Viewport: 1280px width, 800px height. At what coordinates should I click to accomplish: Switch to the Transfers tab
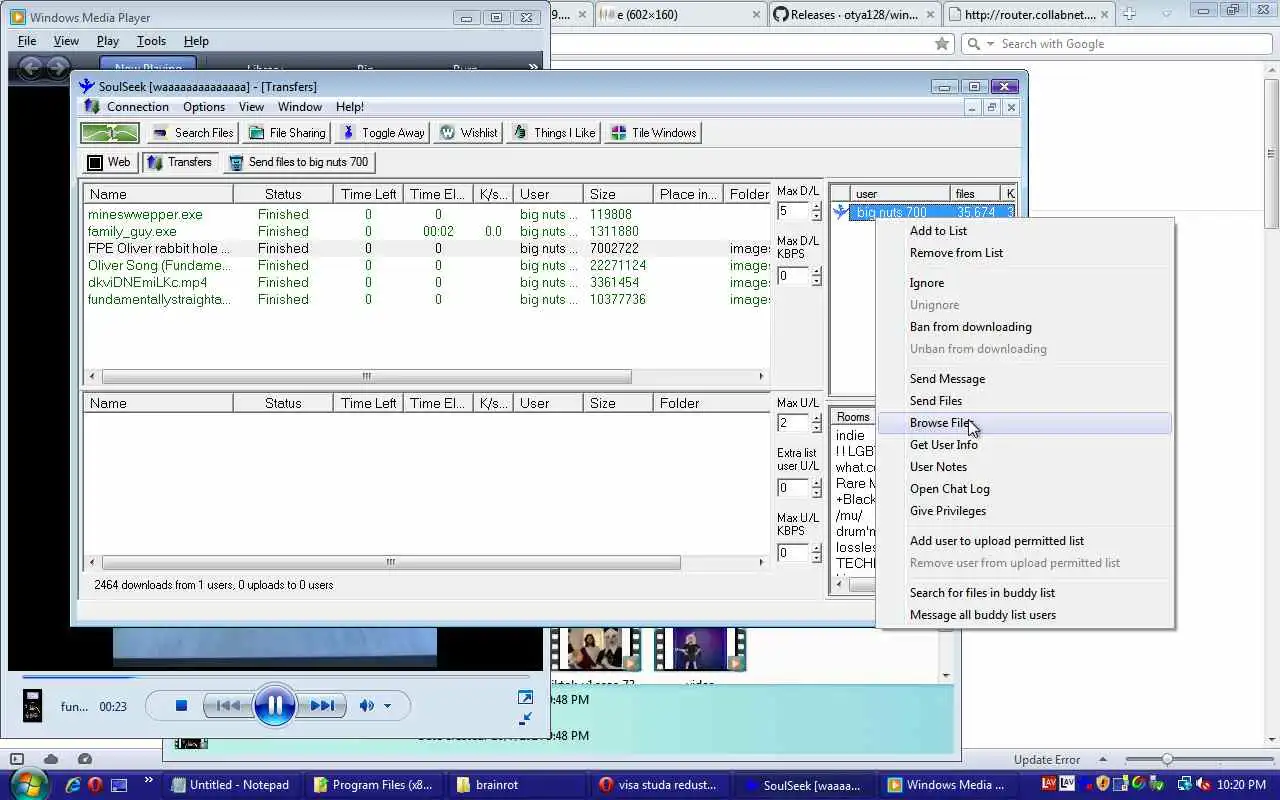coord(180,162)
